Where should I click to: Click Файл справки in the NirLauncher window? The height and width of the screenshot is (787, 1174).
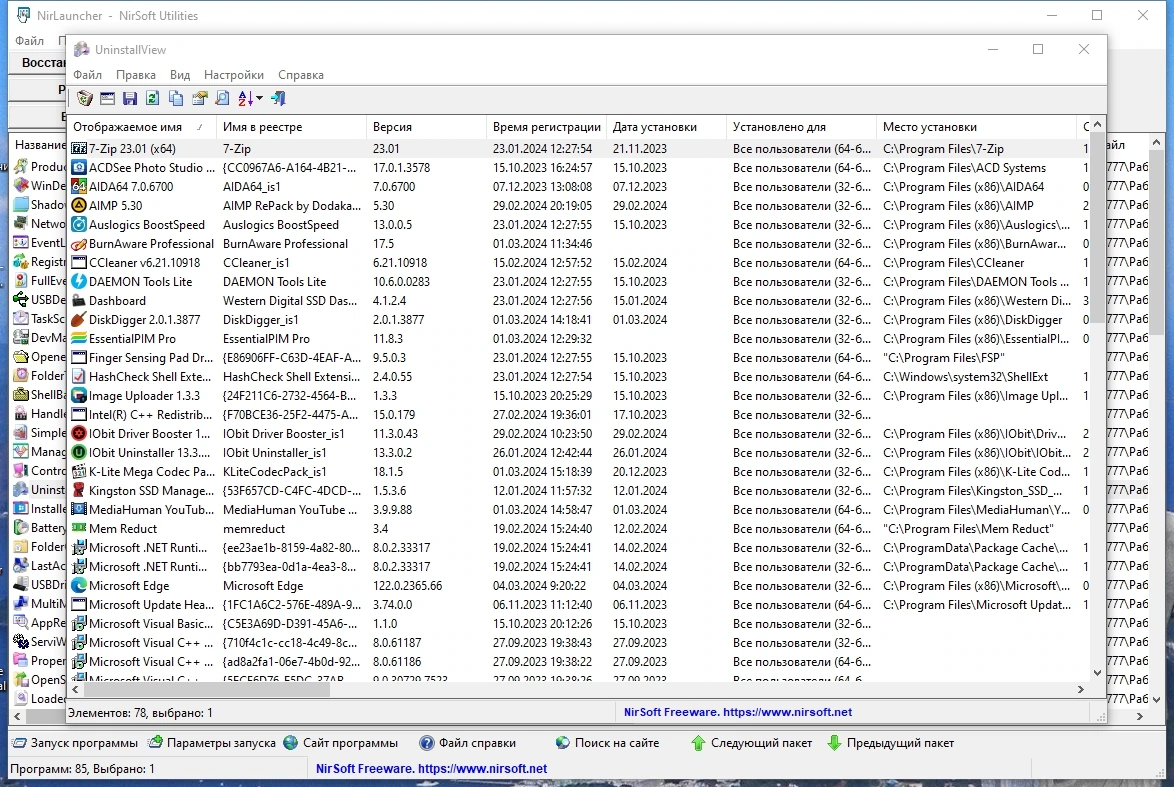[x=468, y=743]
